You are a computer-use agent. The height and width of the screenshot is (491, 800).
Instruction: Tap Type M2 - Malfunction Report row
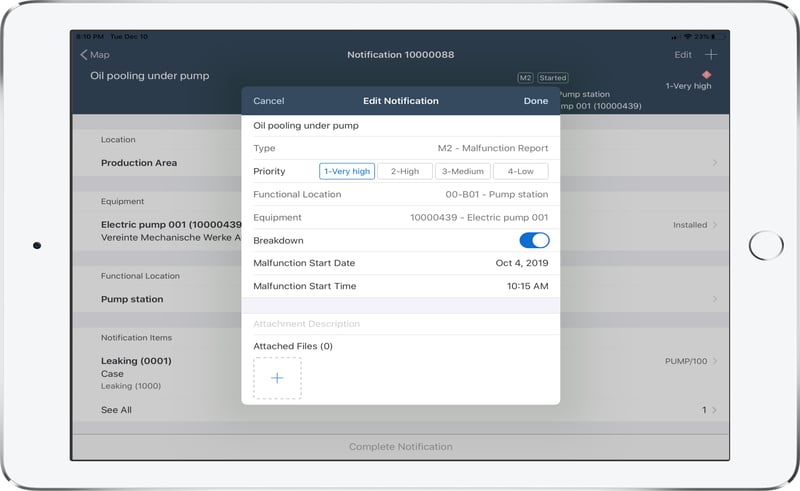[401, 149]
